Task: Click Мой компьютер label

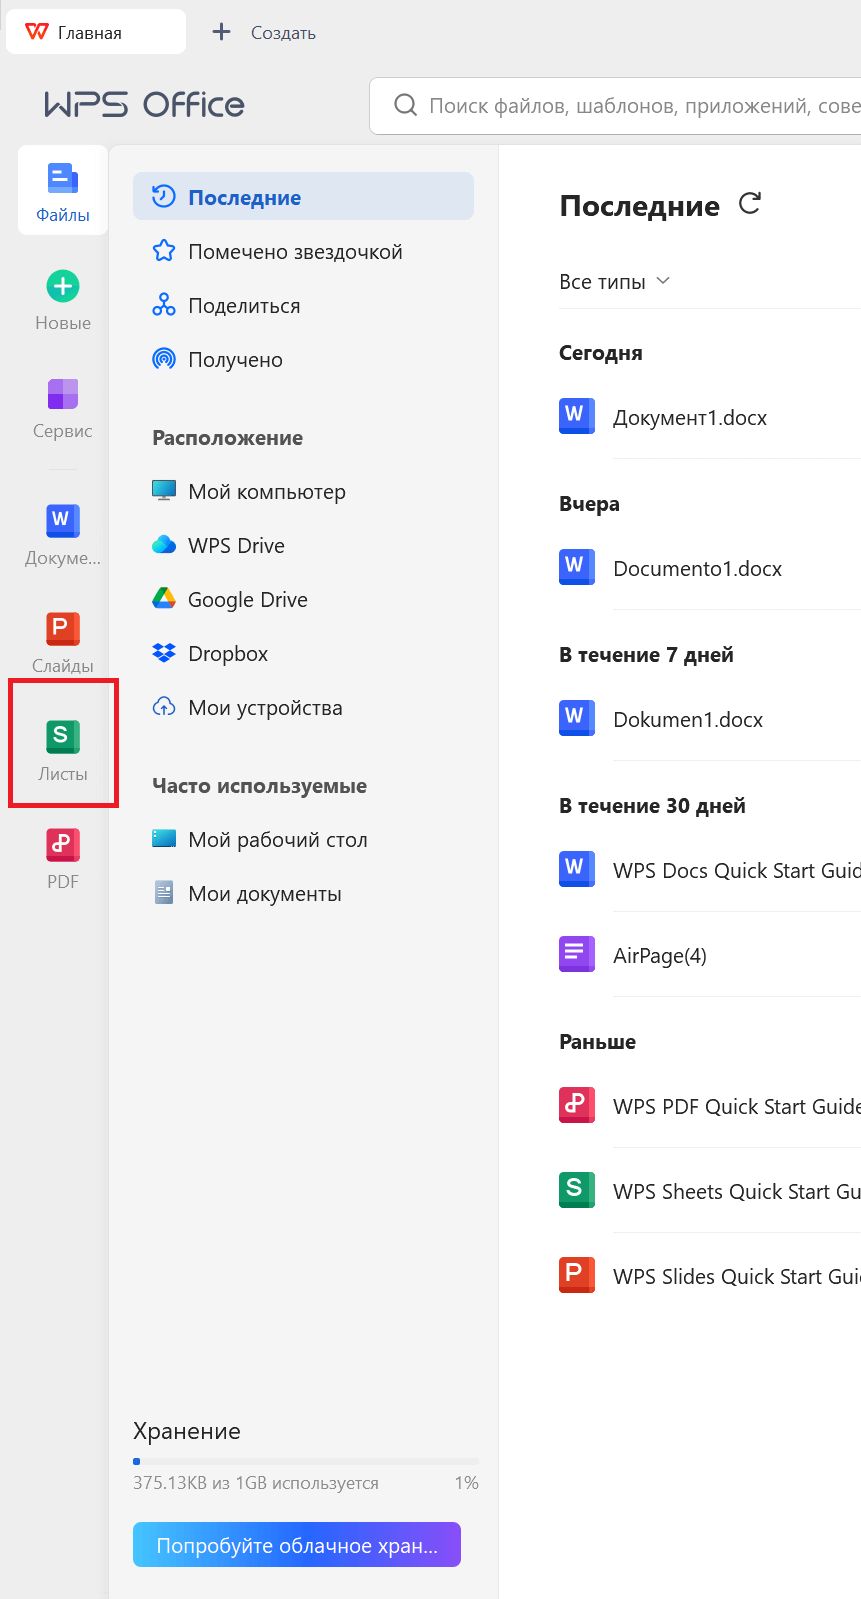Action: pyautogui.click(x=267, y=491)
